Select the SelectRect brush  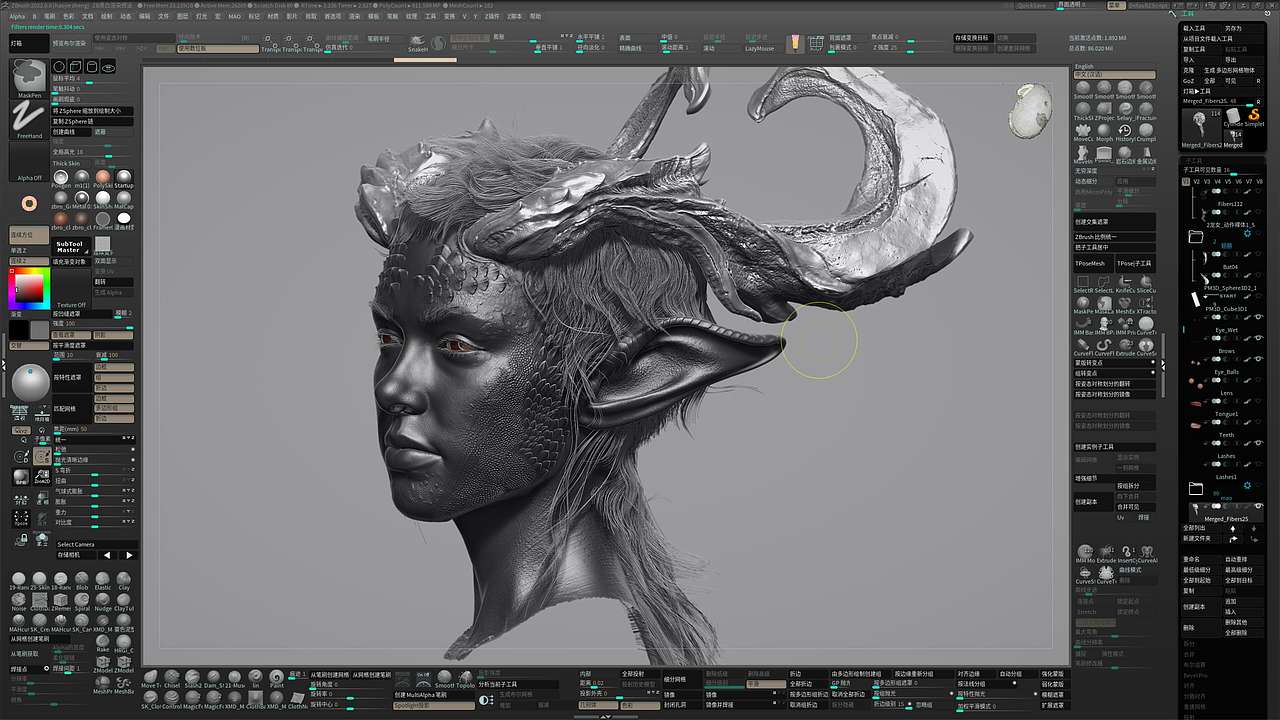(1083, 284)
